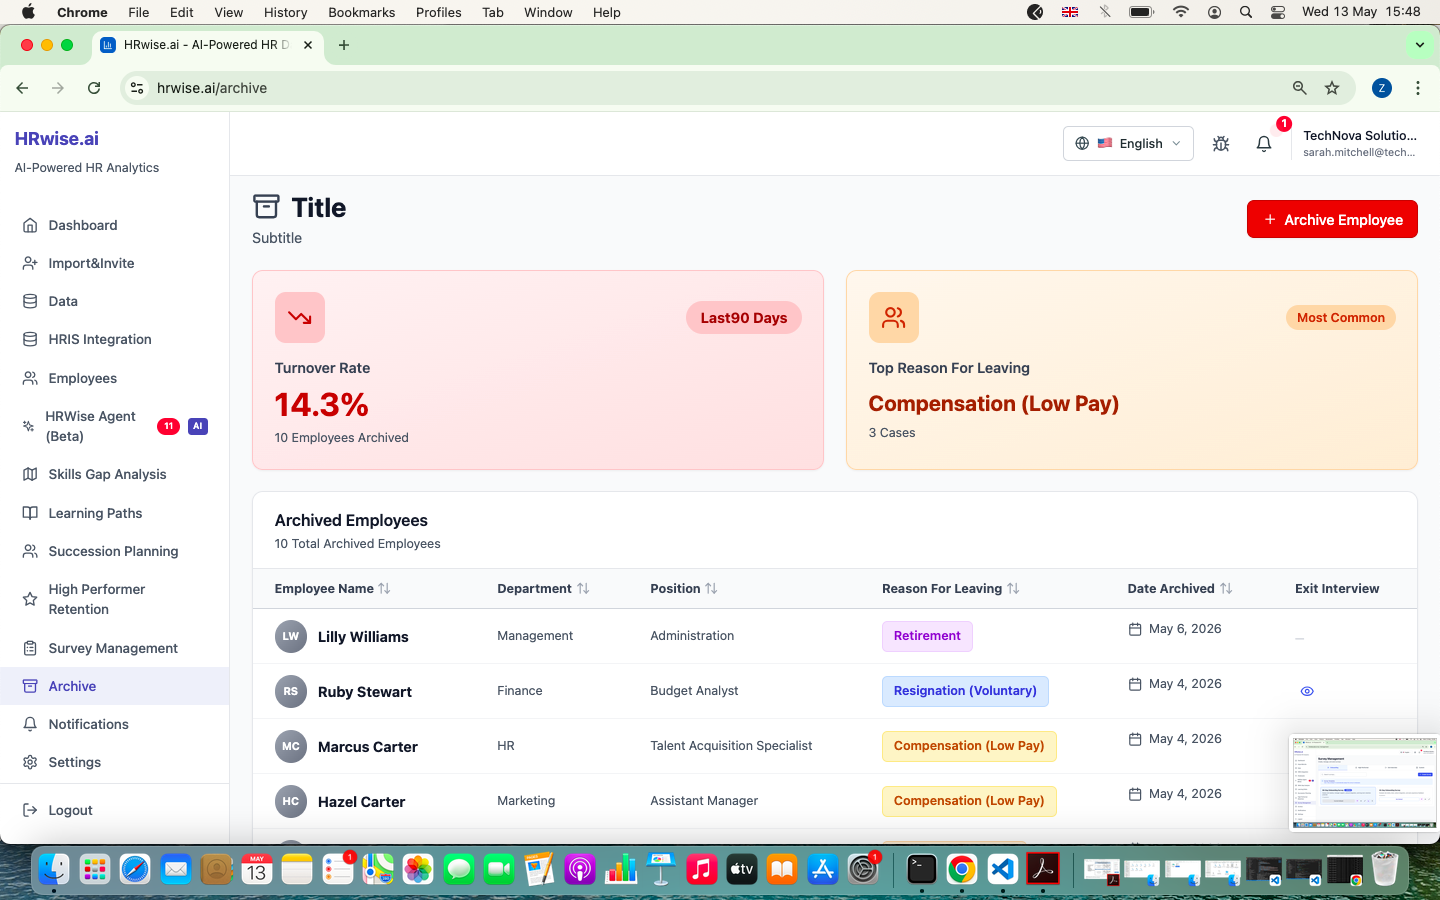Click the turnover rate trend icon
The image size is (1440, 900).
pyautogui.click(x=300, y=317)
